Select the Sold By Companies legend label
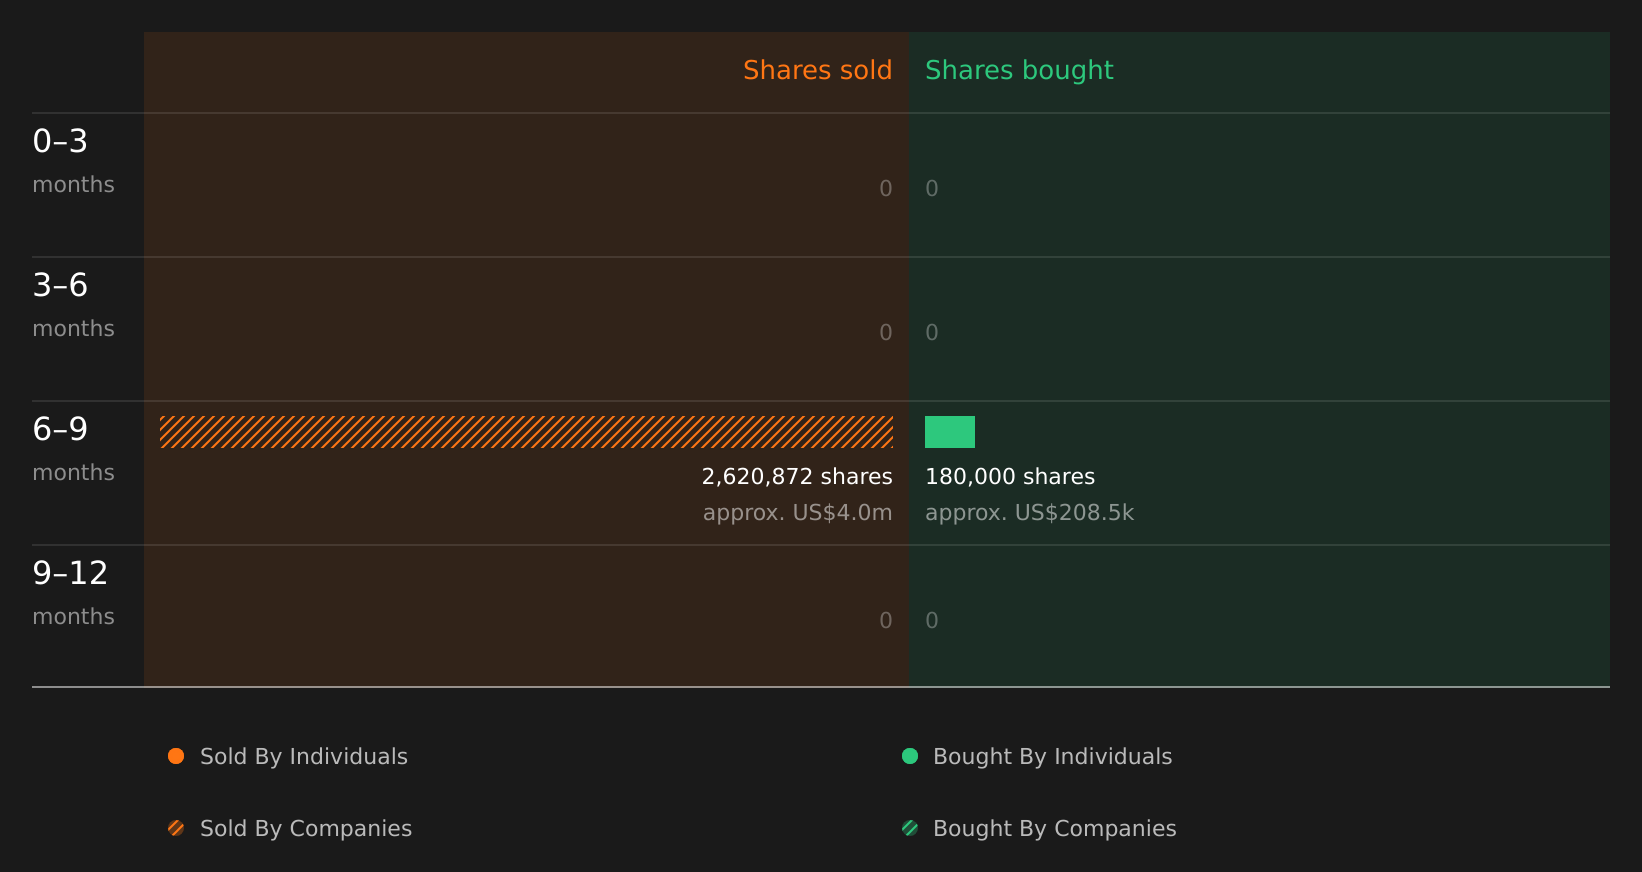The width and height of the screenshot is (1642, 872). (x=306, y=829)
